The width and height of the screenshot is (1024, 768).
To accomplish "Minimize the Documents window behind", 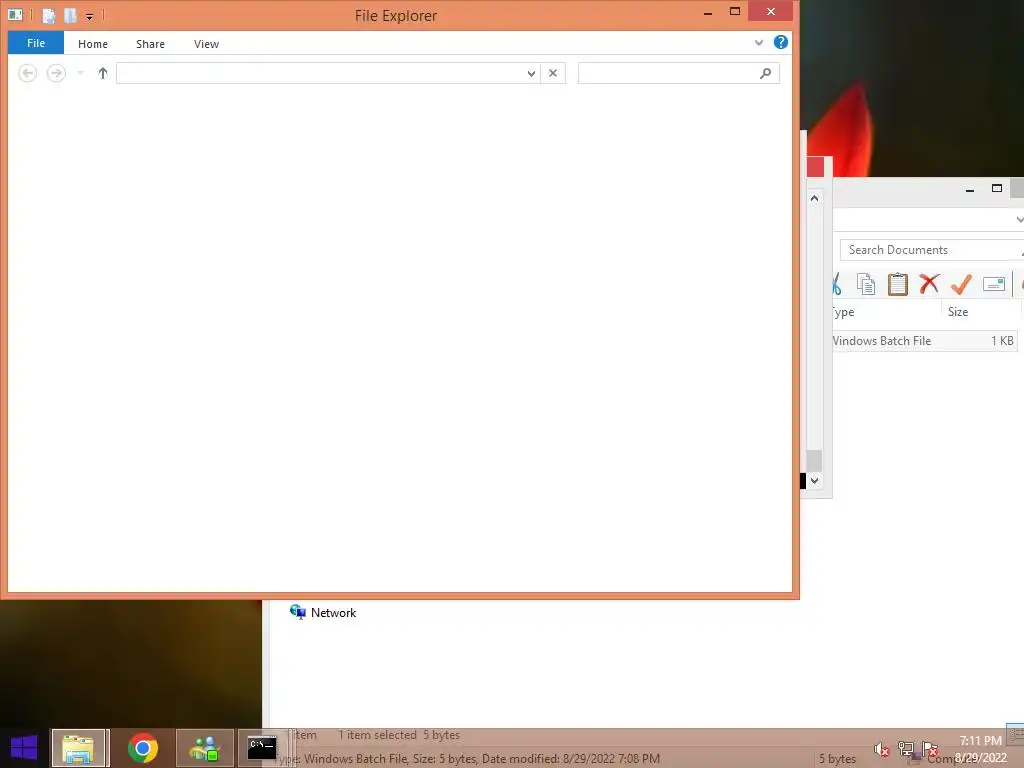I will point(970,189).
